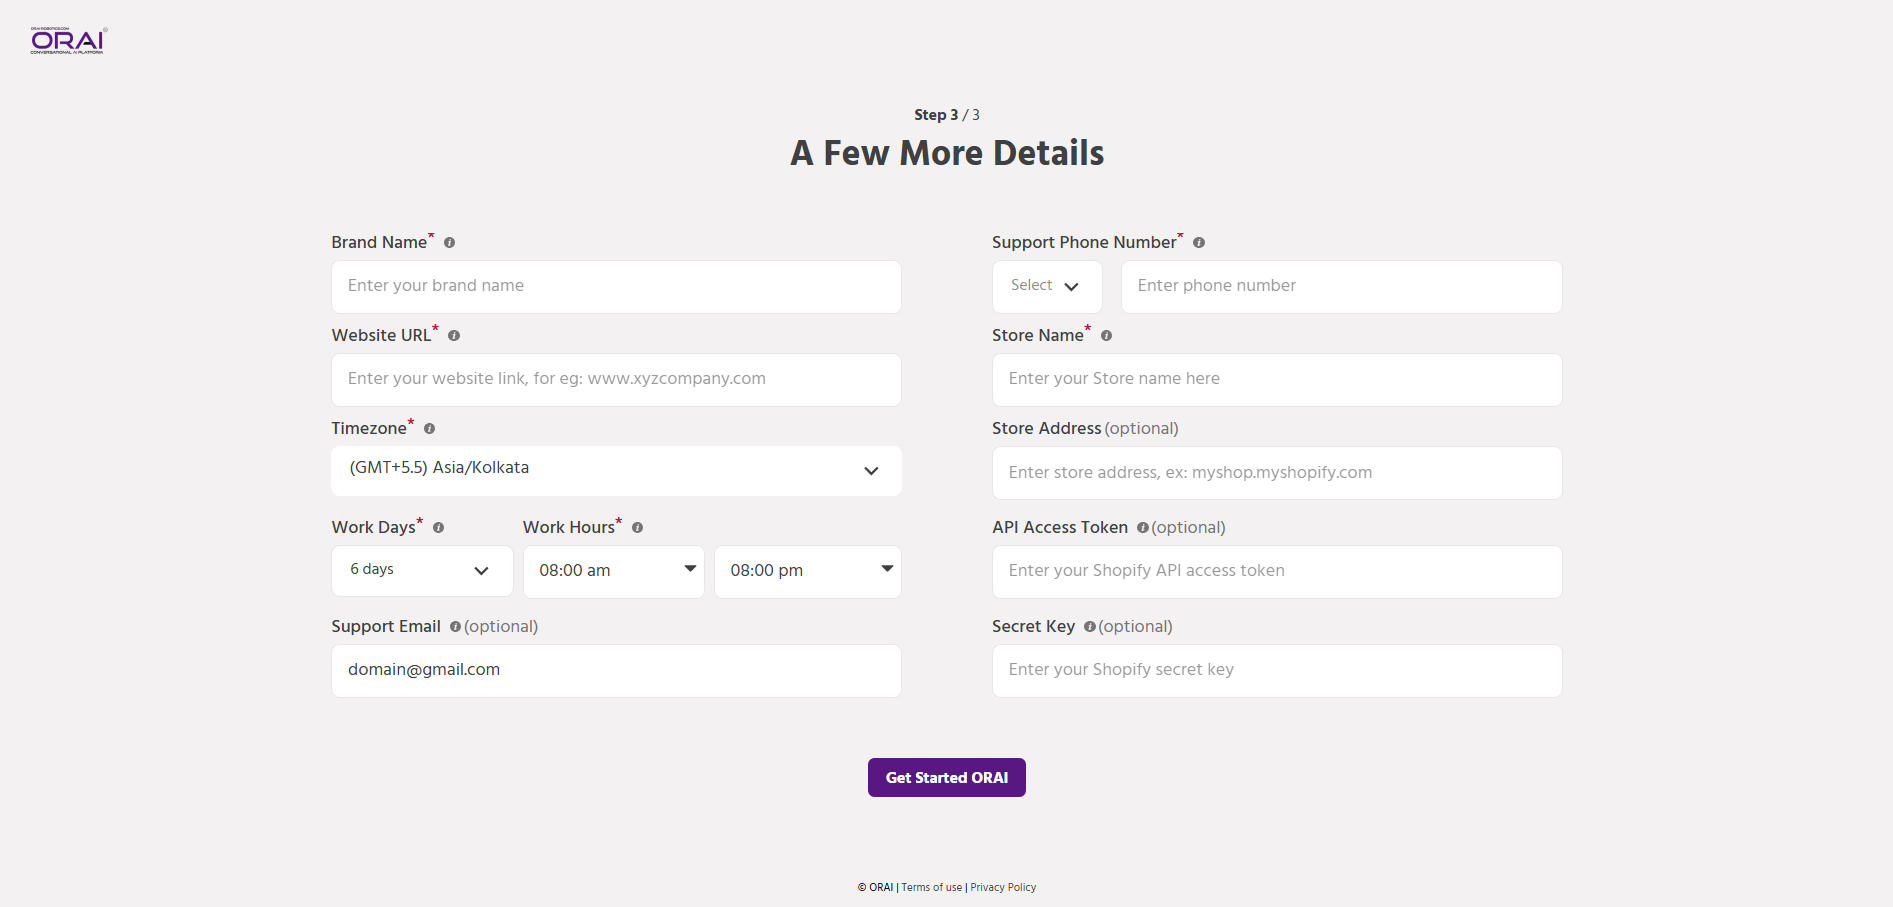Open the Privacy Policy link

pyautogui.click(x=1003, y=887)
